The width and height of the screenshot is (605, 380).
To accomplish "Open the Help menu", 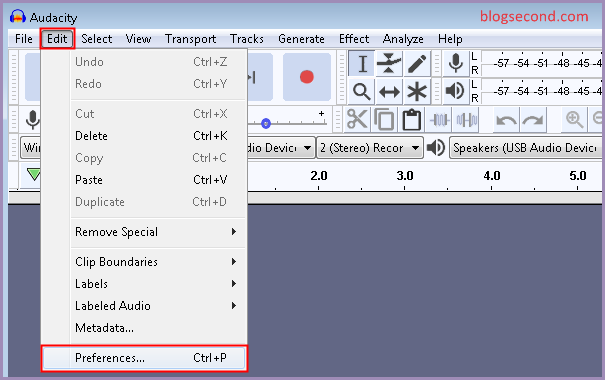I will pyautogui.click(x=450, y=39).
